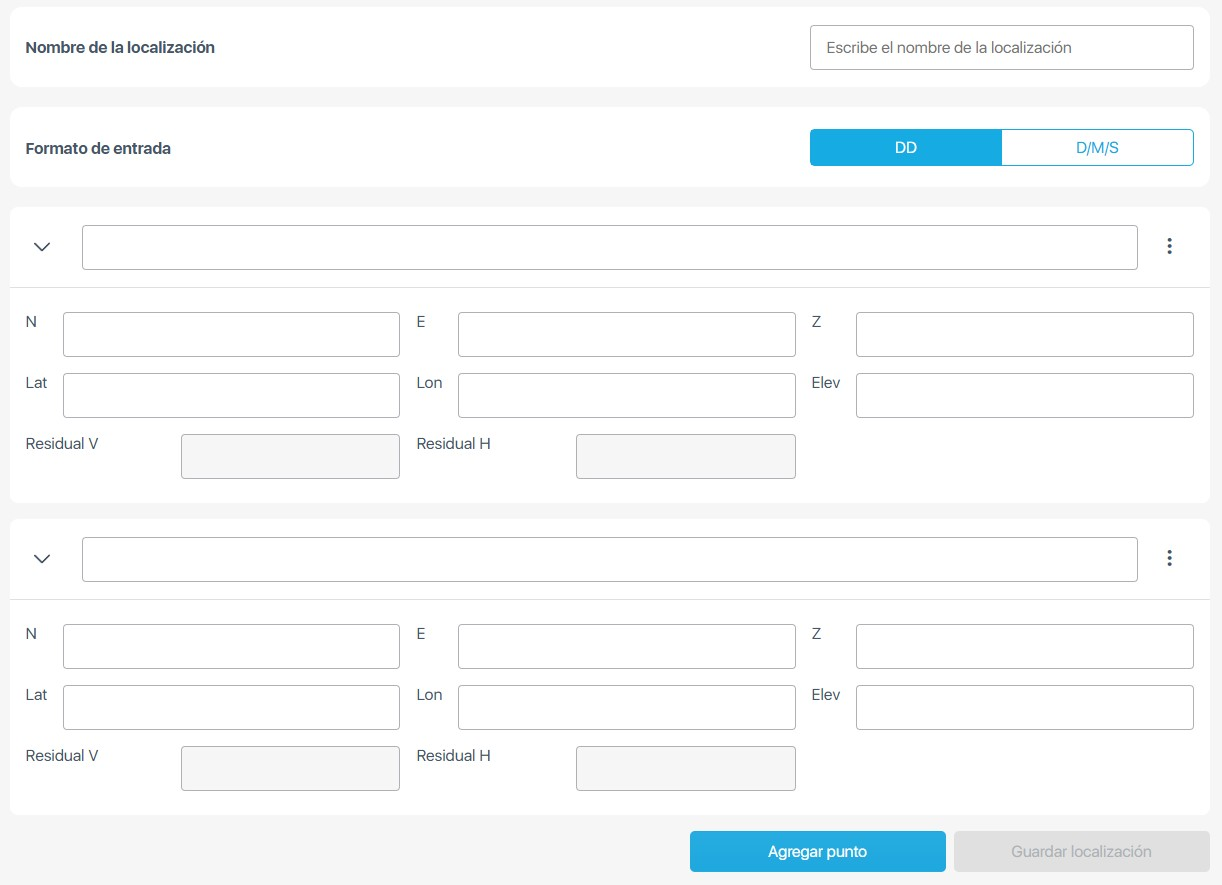Select the DD input format
This screenshot has width=1222, height=885.
pyautogui.click(x=905, y=148)
